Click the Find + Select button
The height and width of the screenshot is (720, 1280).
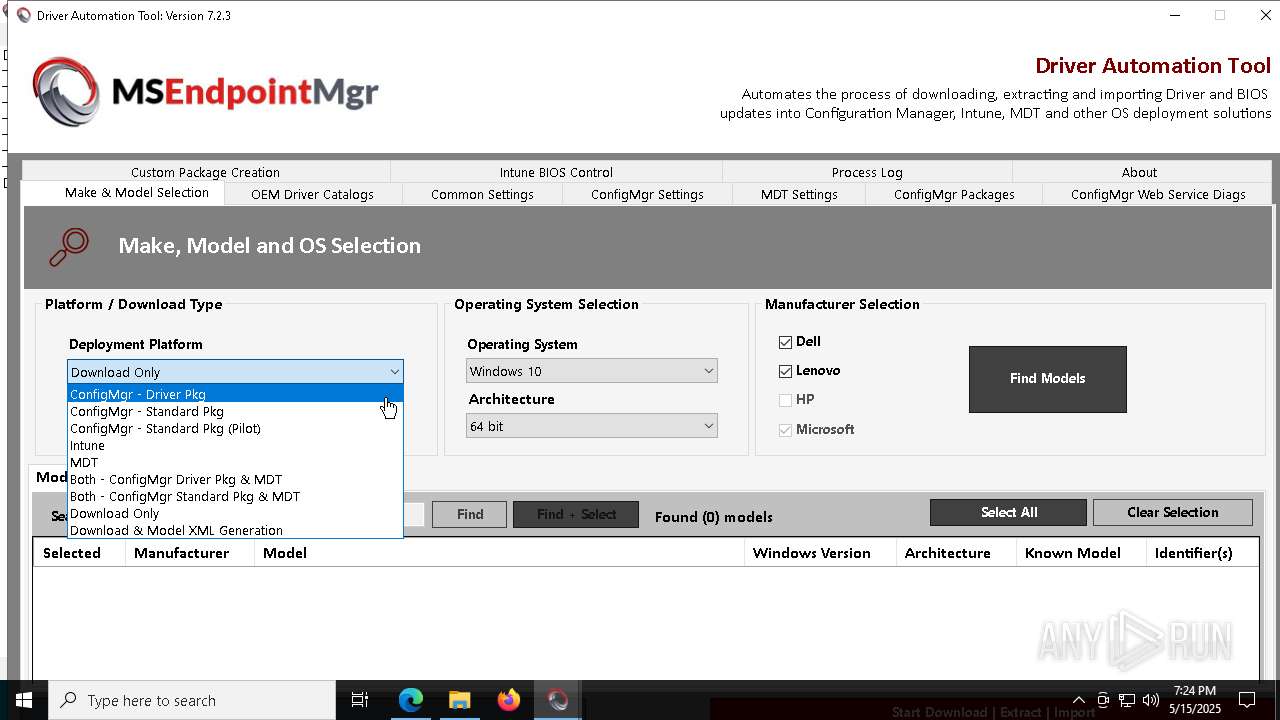(575, 514)
